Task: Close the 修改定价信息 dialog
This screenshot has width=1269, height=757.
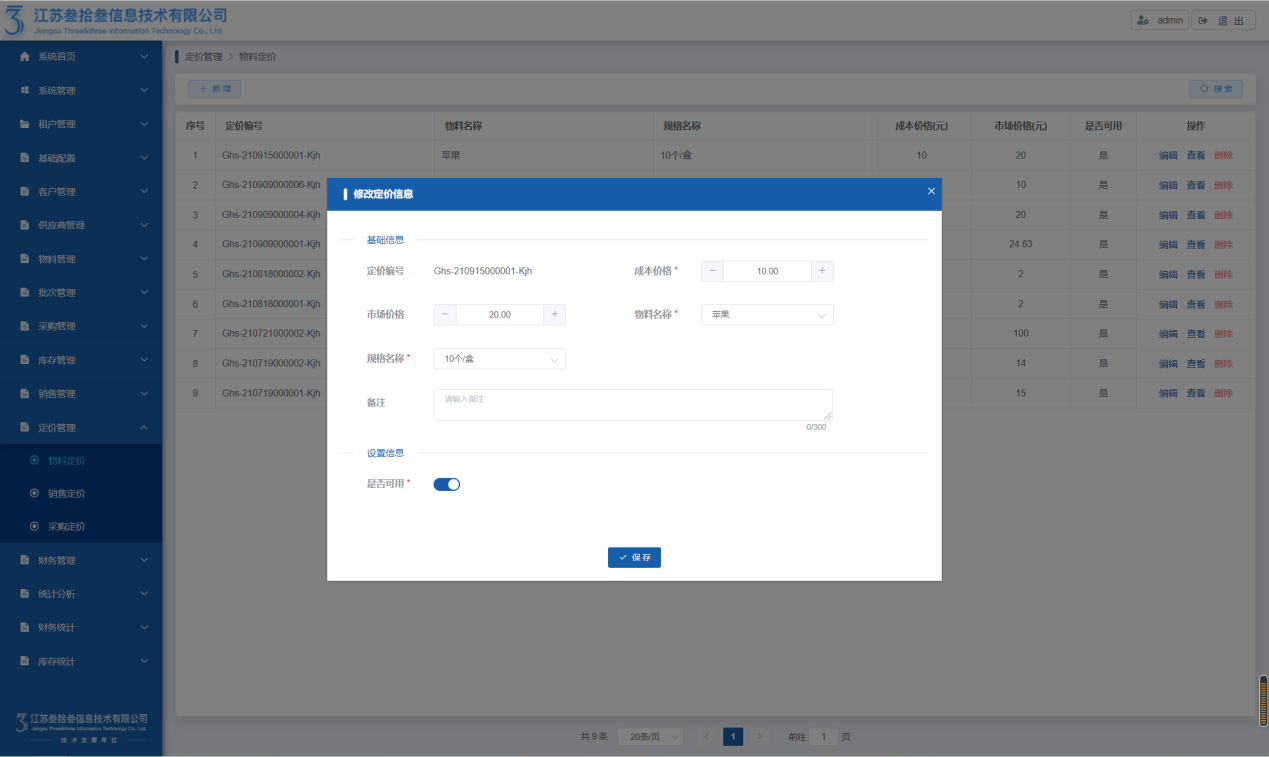Action: (931, 191)
